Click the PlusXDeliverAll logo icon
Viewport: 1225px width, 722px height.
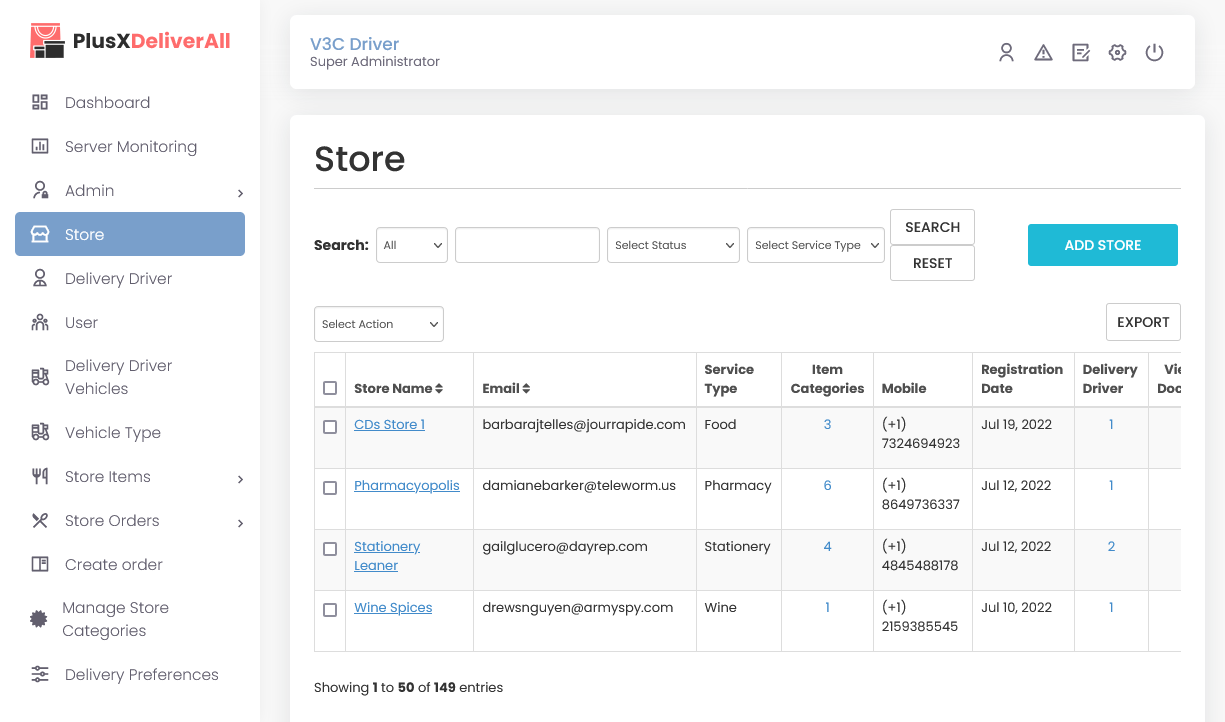tap(48, 40)
